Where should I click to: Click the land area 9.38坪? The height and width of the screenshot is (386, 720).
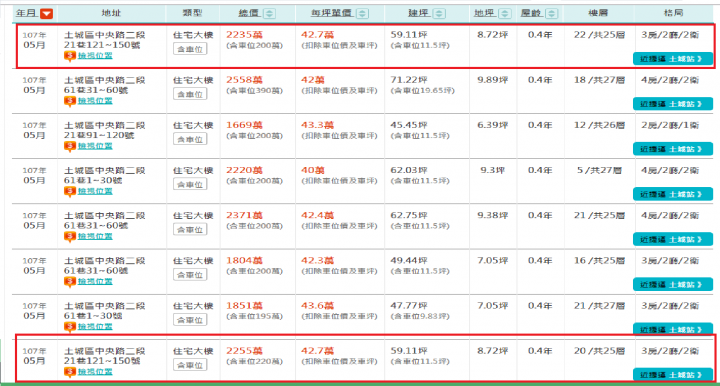click(x=493, y=215)
